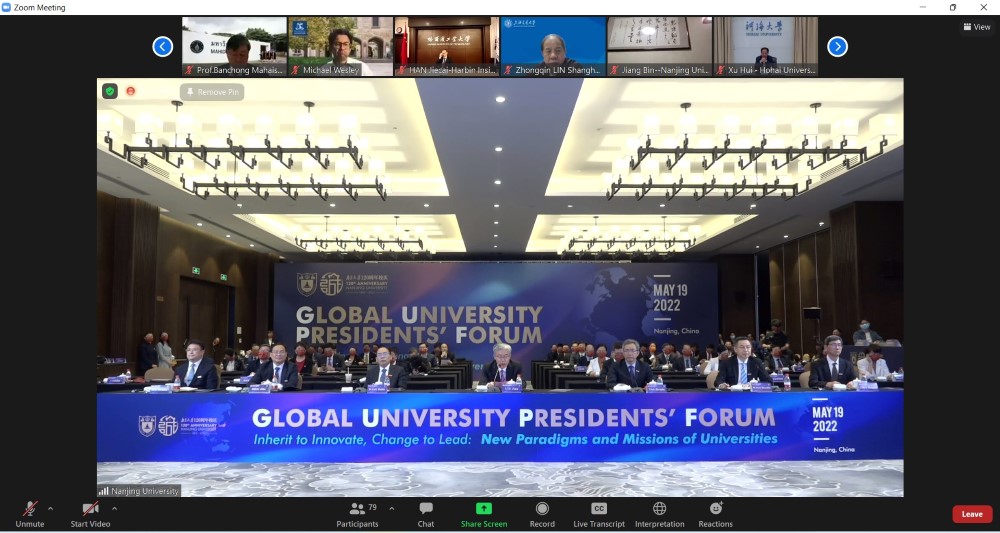Enable Live Transcript captions
This screenshot has width=1000, height=533.
pyautogui.click(x=599, y=514)
